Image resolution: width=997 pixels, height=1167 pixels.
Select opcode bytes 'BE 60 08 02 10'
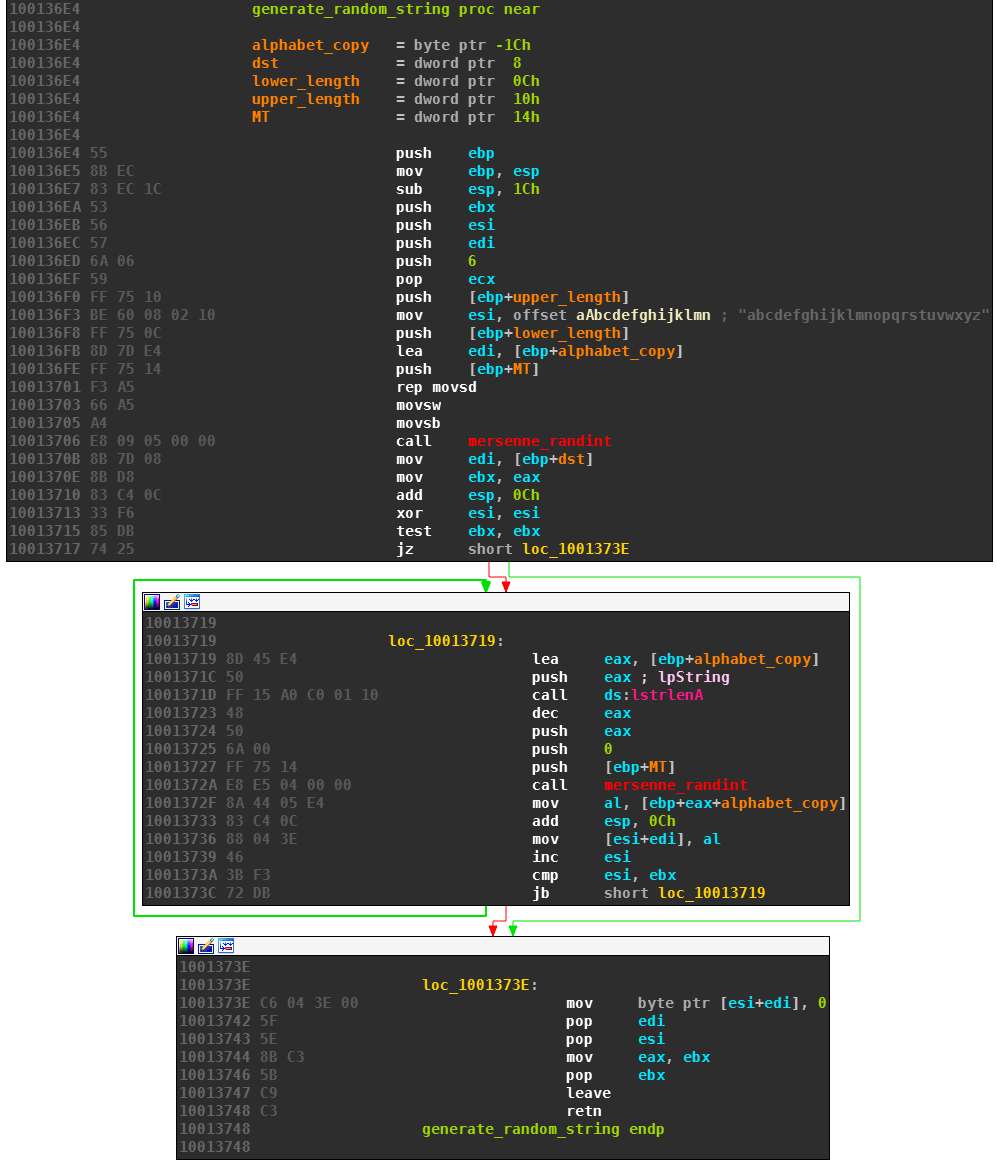click(x=153, y=315)
